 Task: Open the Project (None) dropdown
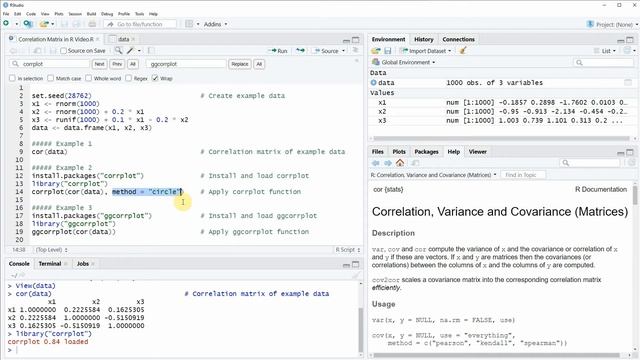(612, 24)
